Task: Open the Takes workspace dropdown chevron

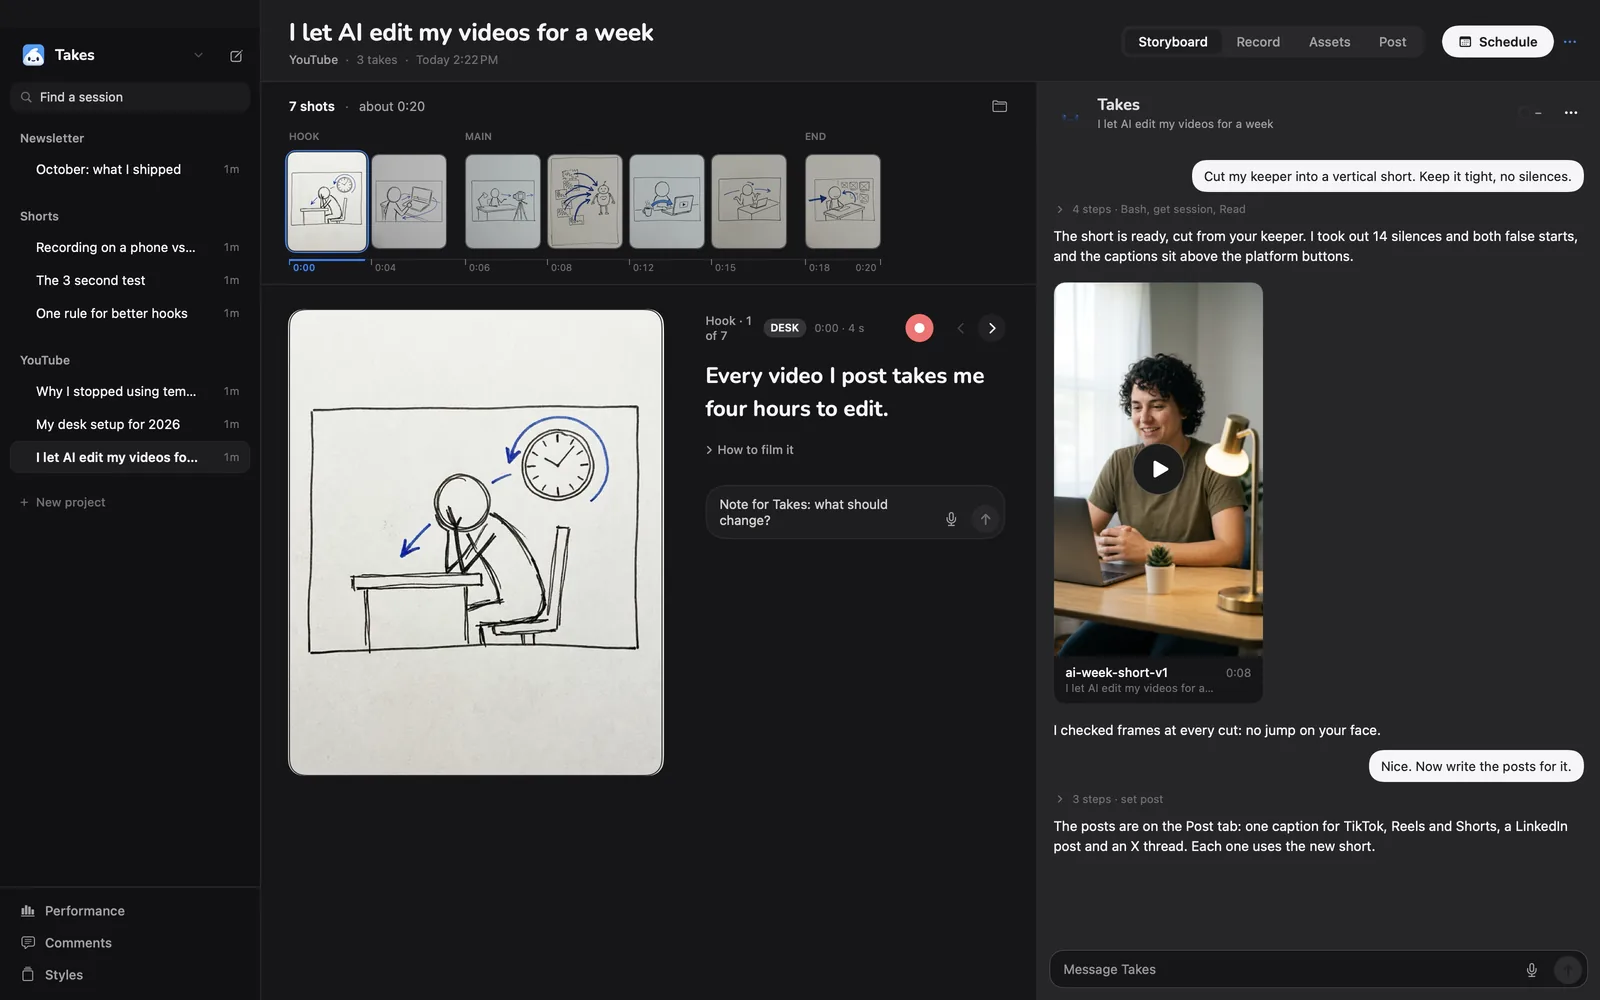Action: tap(198, 55)
